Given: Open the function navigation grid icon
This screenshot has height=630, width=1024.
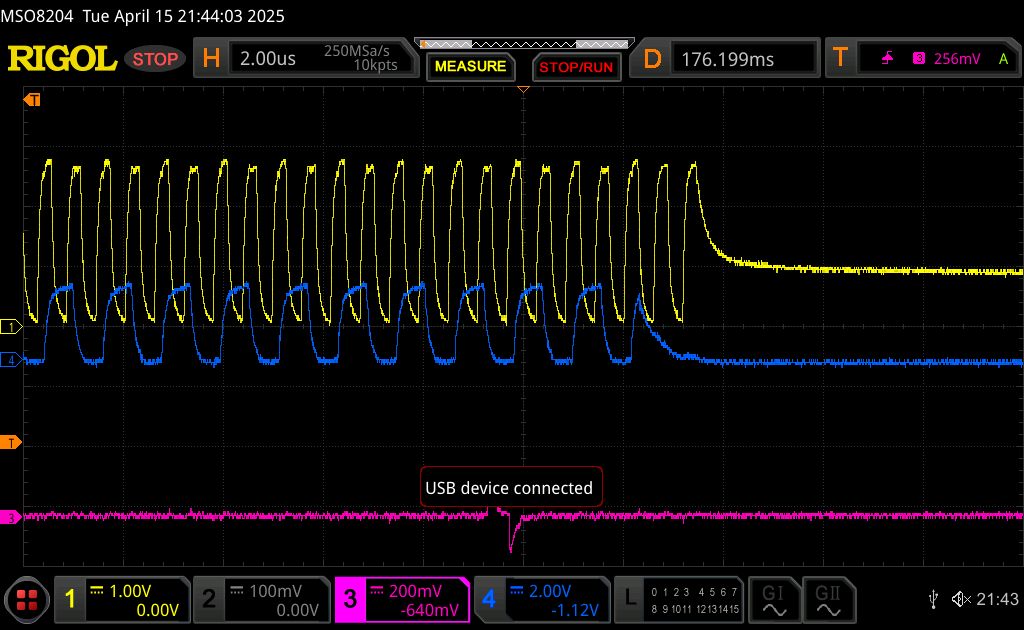Looking at the screenshot, I should pyautogui.click(x=27, y=600).
